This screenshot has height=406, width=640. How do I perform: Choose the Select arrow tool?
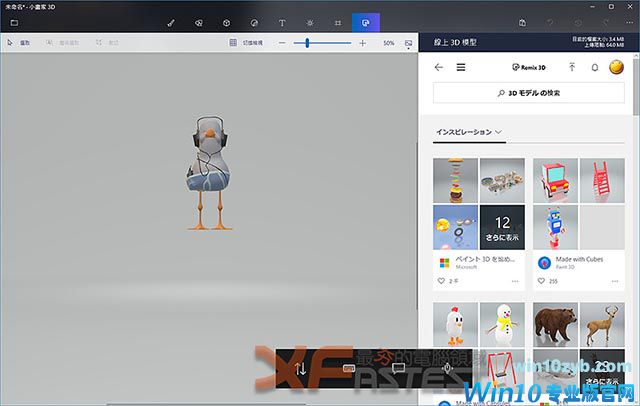click(x=19, y=42)
